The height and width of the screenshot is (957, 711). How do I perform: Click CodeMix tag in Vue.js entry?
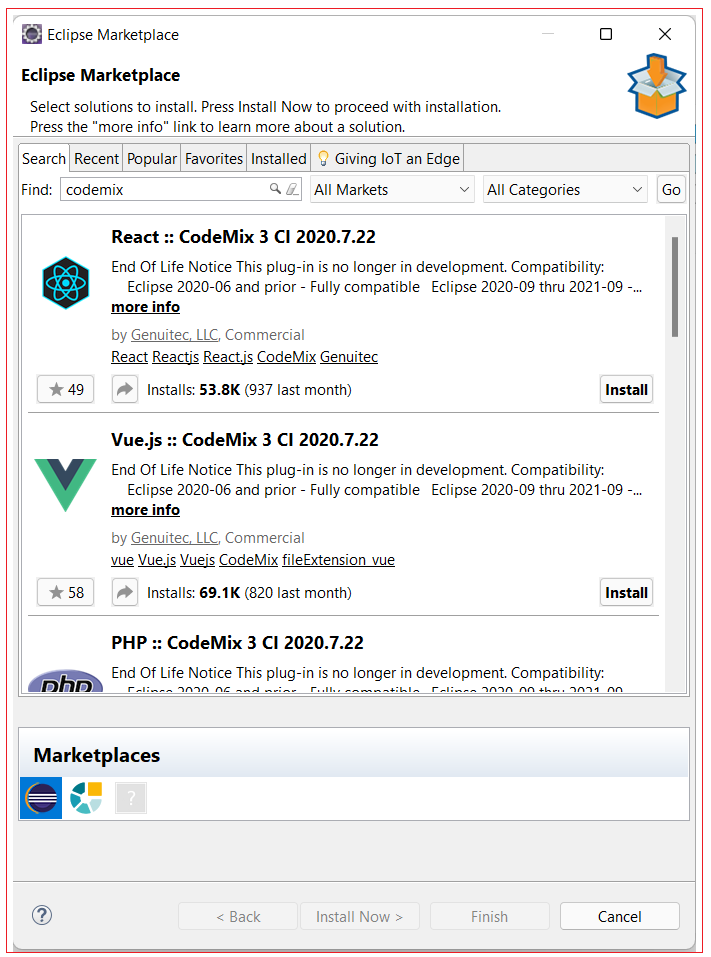248,560
